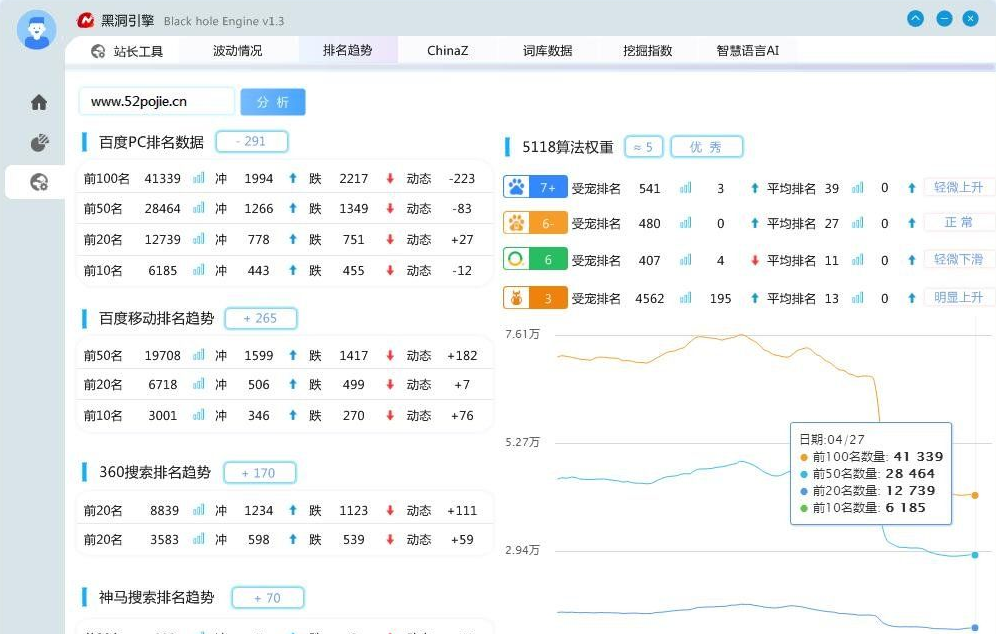996x634 pixels.
Task: Switch to the ChinaZ tab
Action: point(446,50)
